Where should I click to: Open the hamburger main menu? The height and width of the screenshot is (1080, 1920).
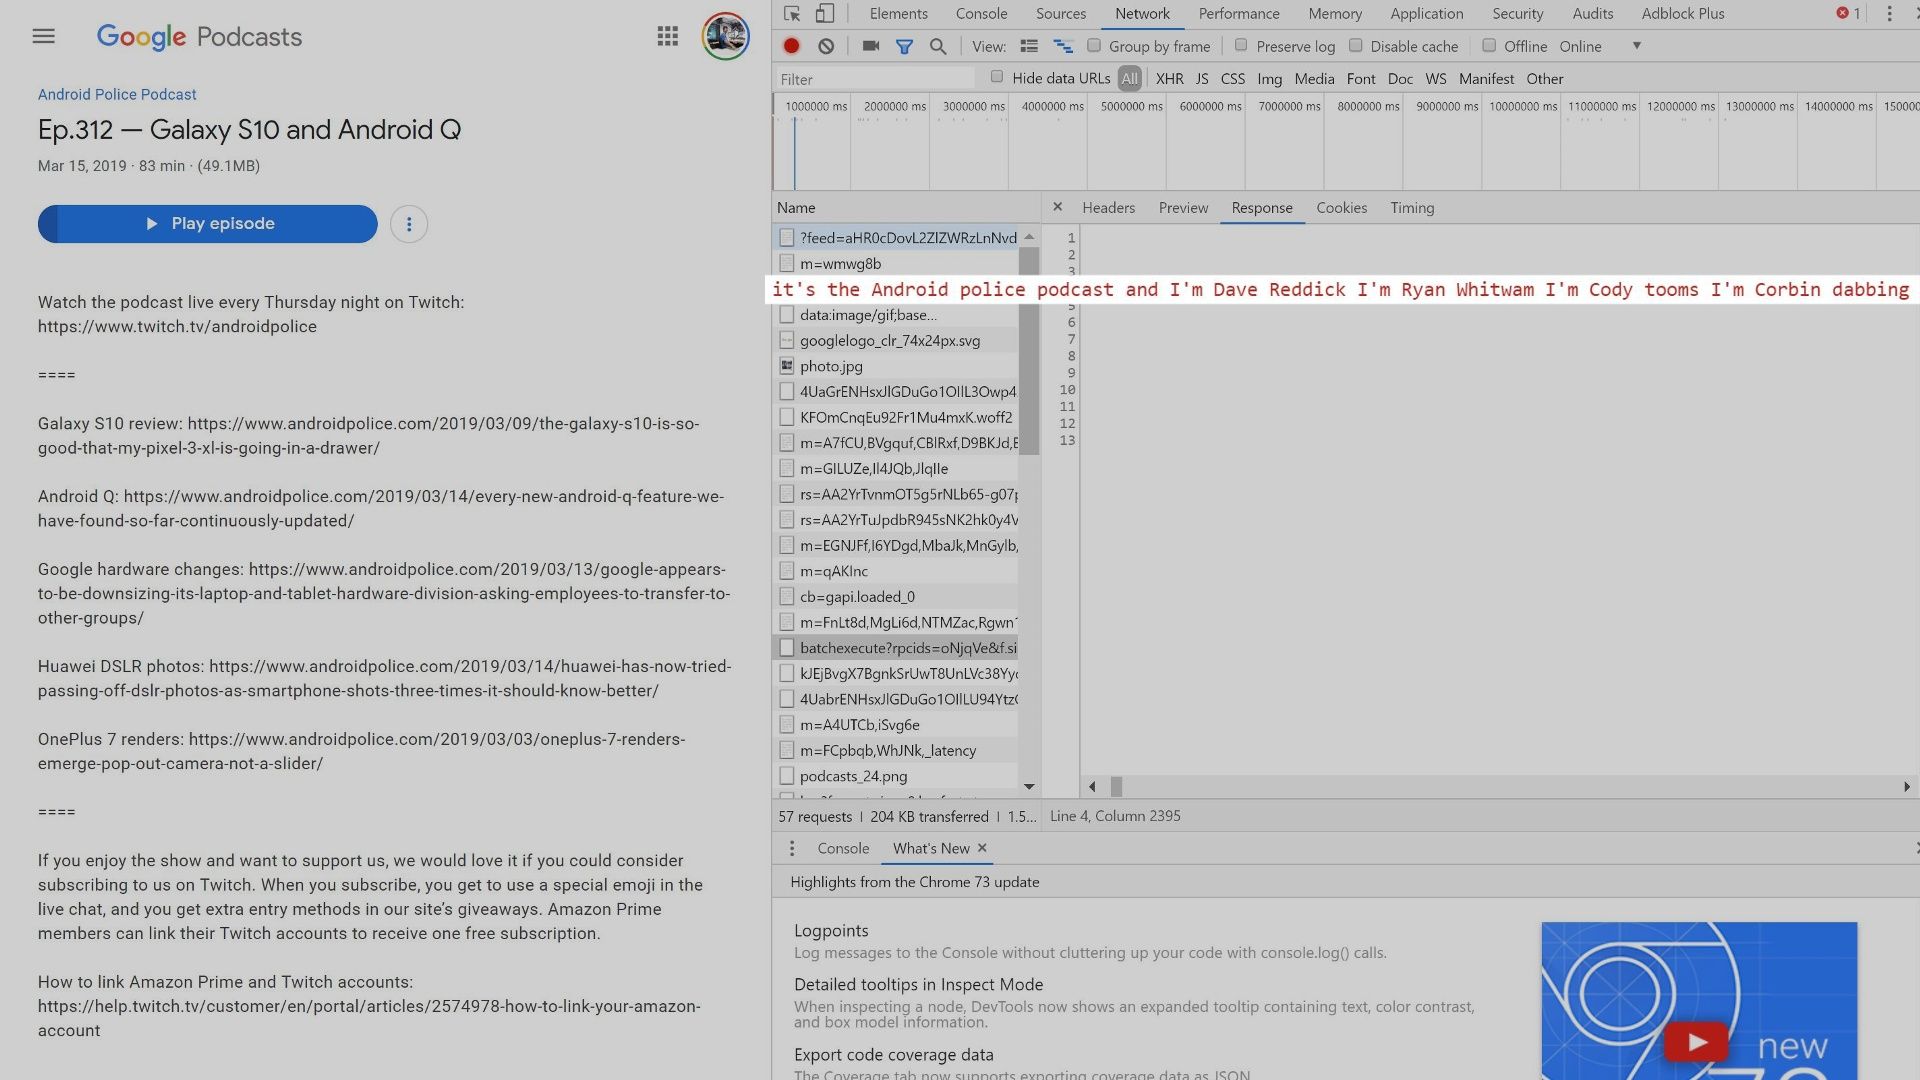point(43,37)
